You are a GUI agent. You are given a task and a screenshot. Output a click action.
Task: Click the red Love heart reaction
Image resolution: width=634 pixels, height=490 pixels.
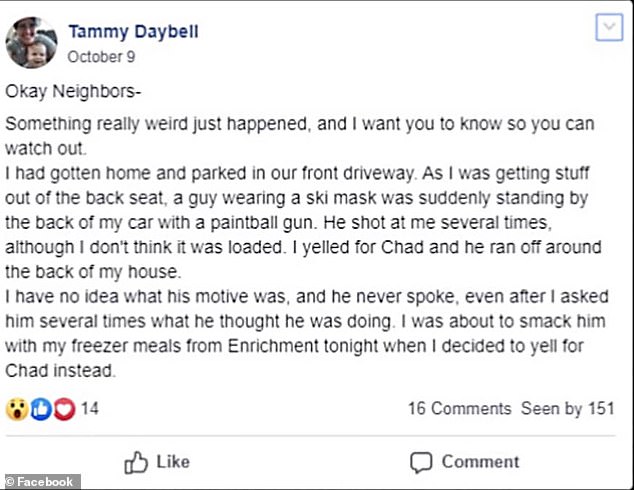coord(63,409)
